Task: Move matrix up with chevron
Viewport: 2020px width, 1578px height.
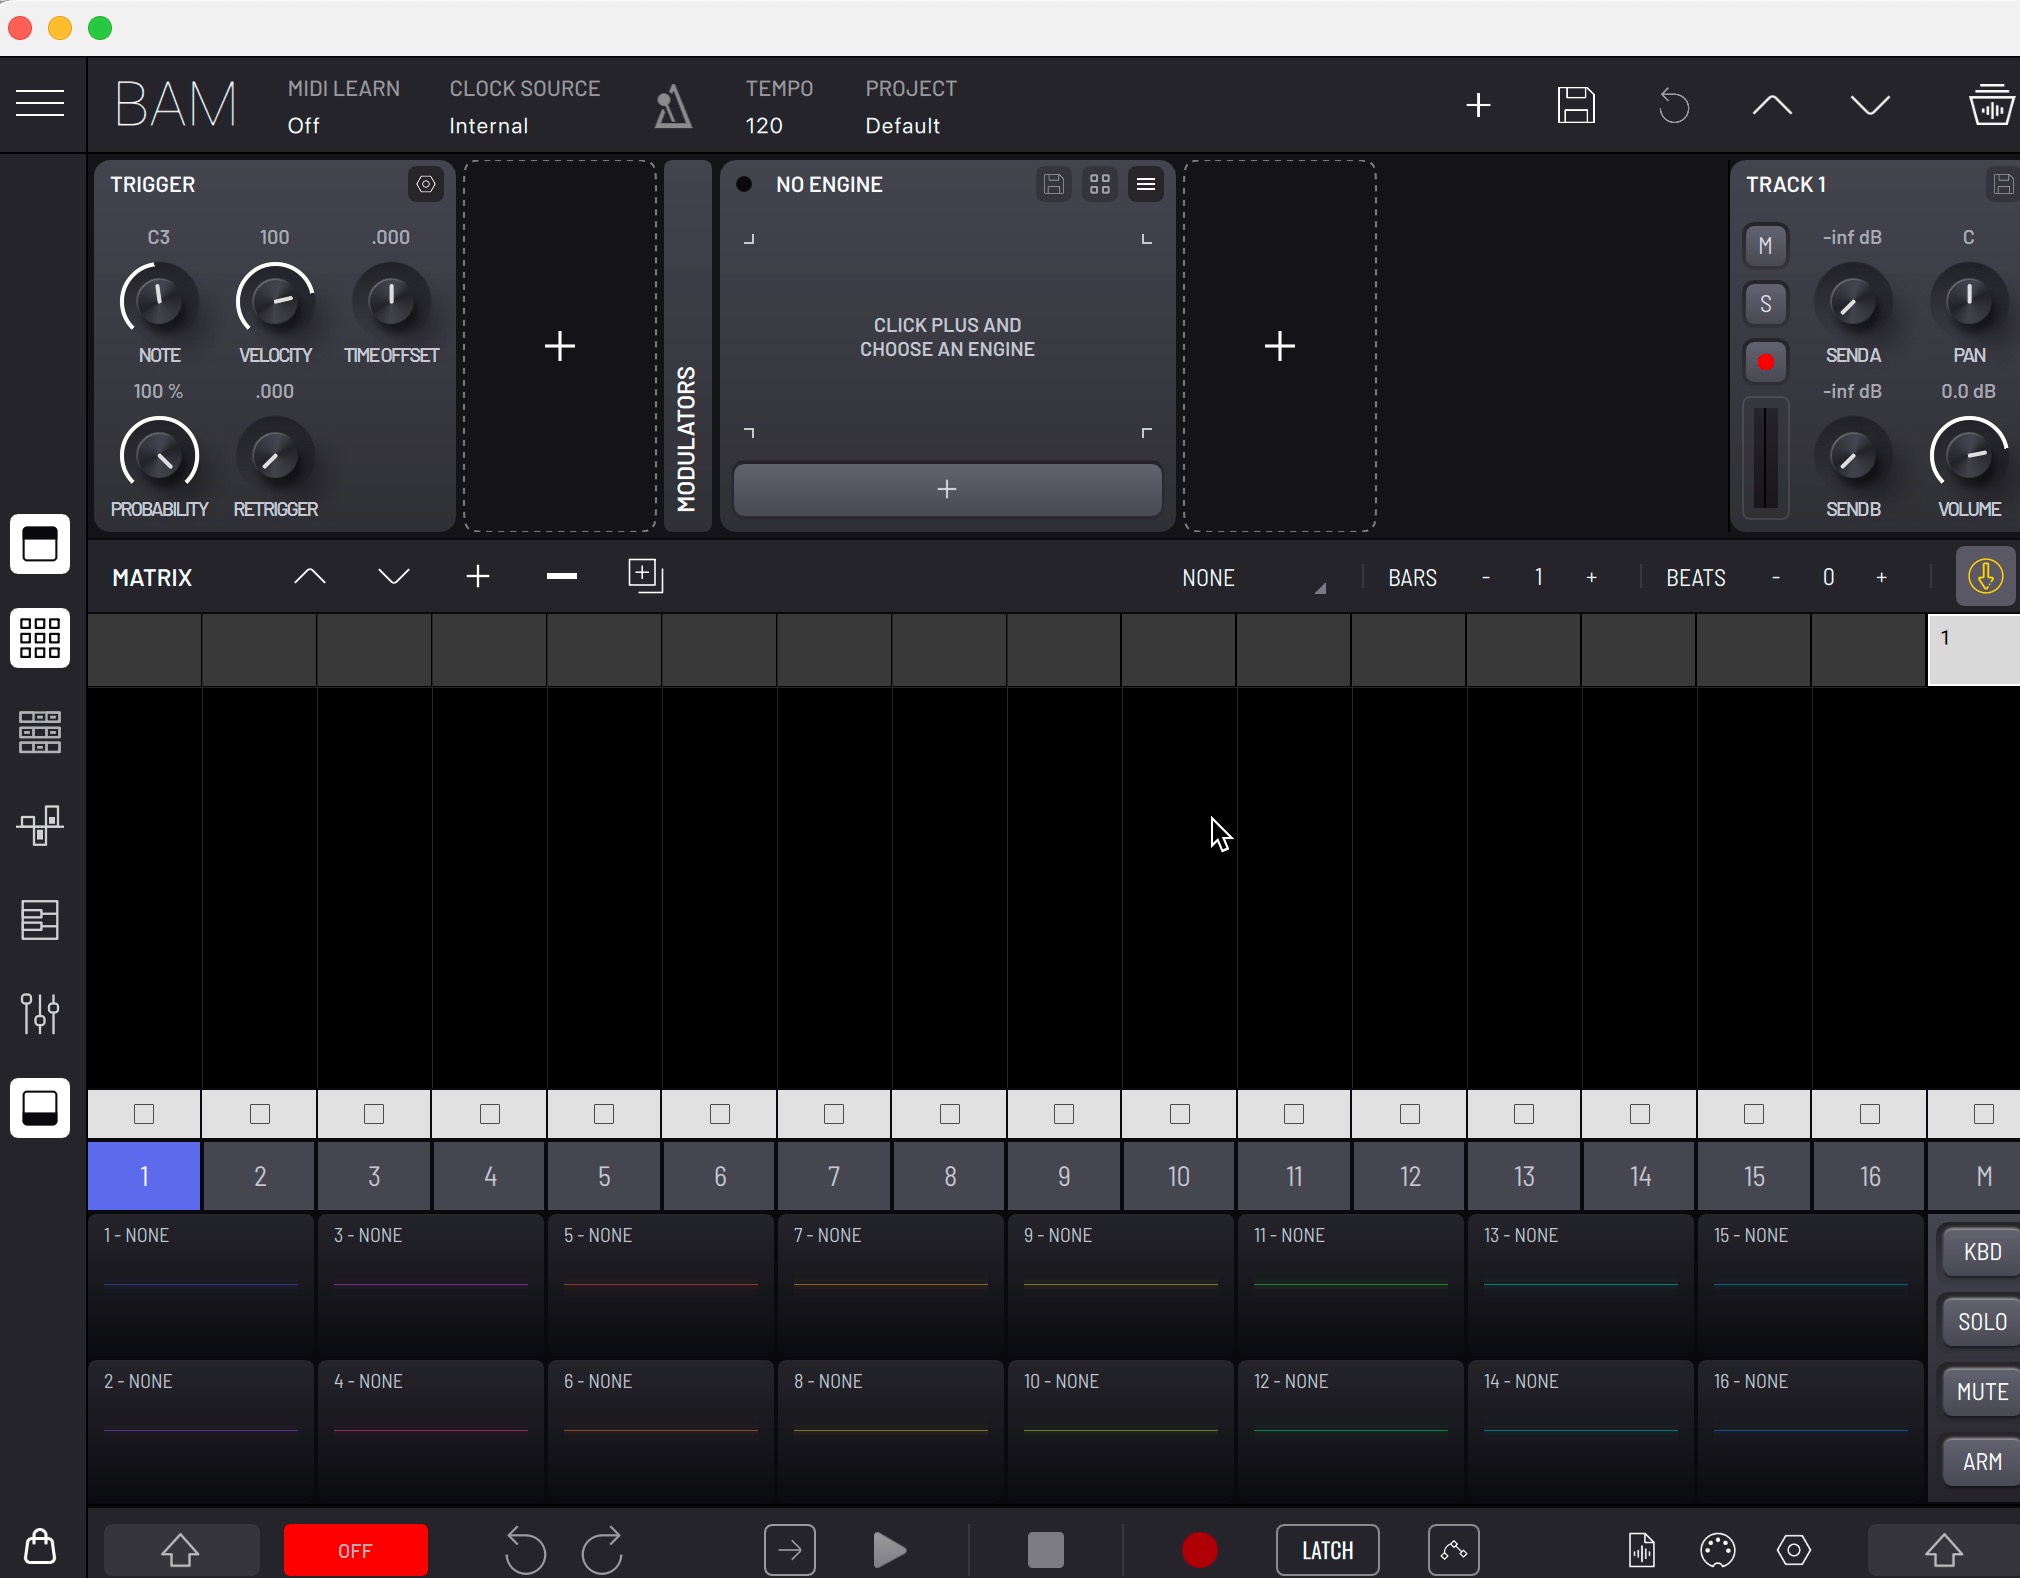Action: (x=310, y=576)
